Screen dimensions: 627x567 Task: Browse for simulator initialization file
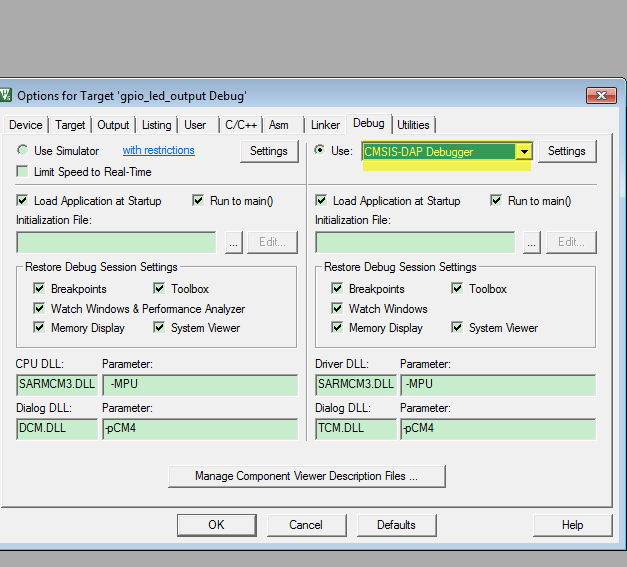coord(234,242)
